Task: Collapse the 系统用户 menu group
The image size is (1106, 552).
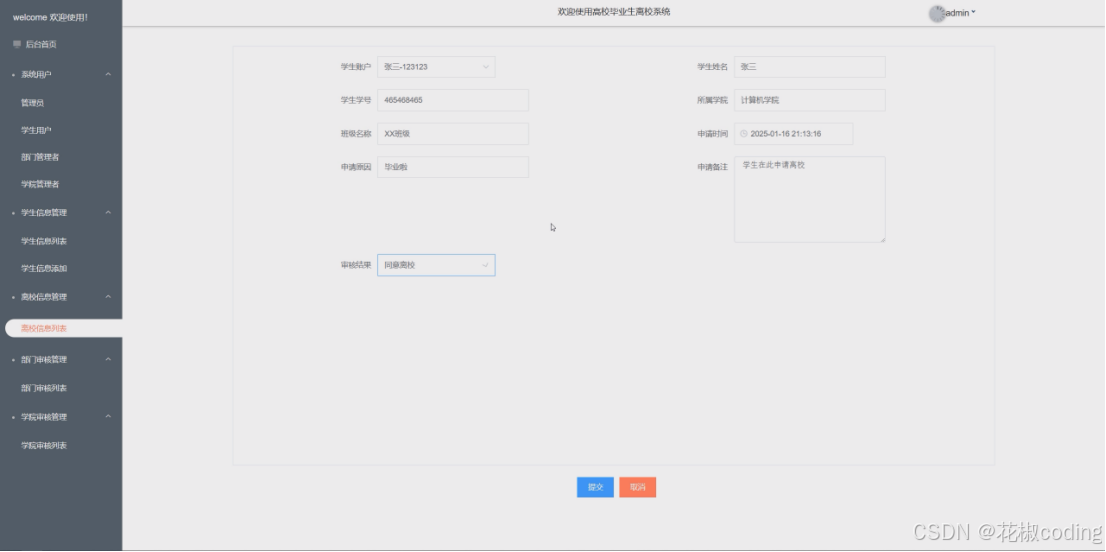Action: pos(108,75)
